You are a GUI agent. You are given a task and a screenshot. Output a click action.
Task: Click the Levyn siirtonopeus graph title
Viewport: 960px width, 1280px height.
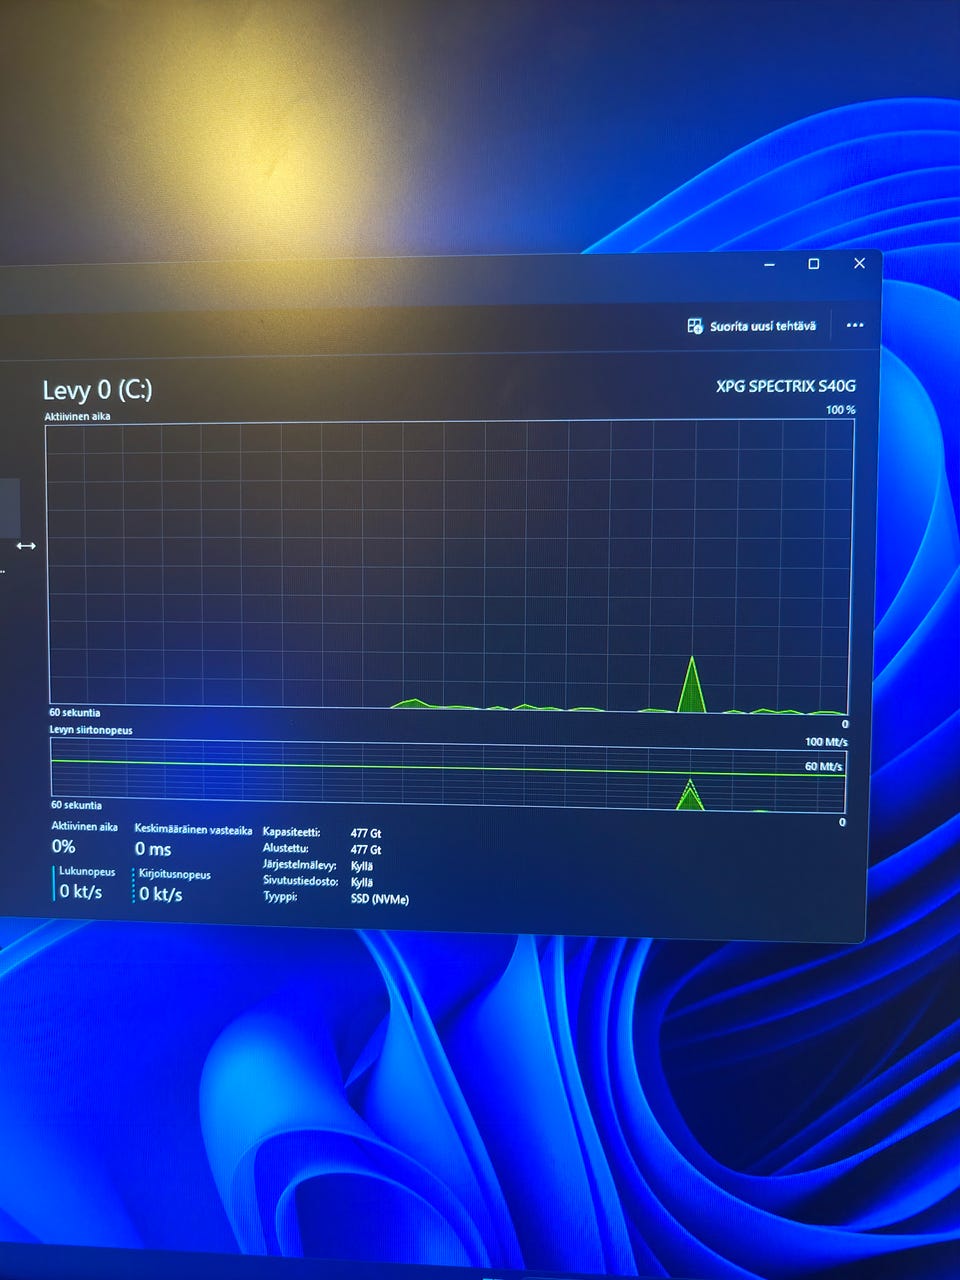click(91, 730)
